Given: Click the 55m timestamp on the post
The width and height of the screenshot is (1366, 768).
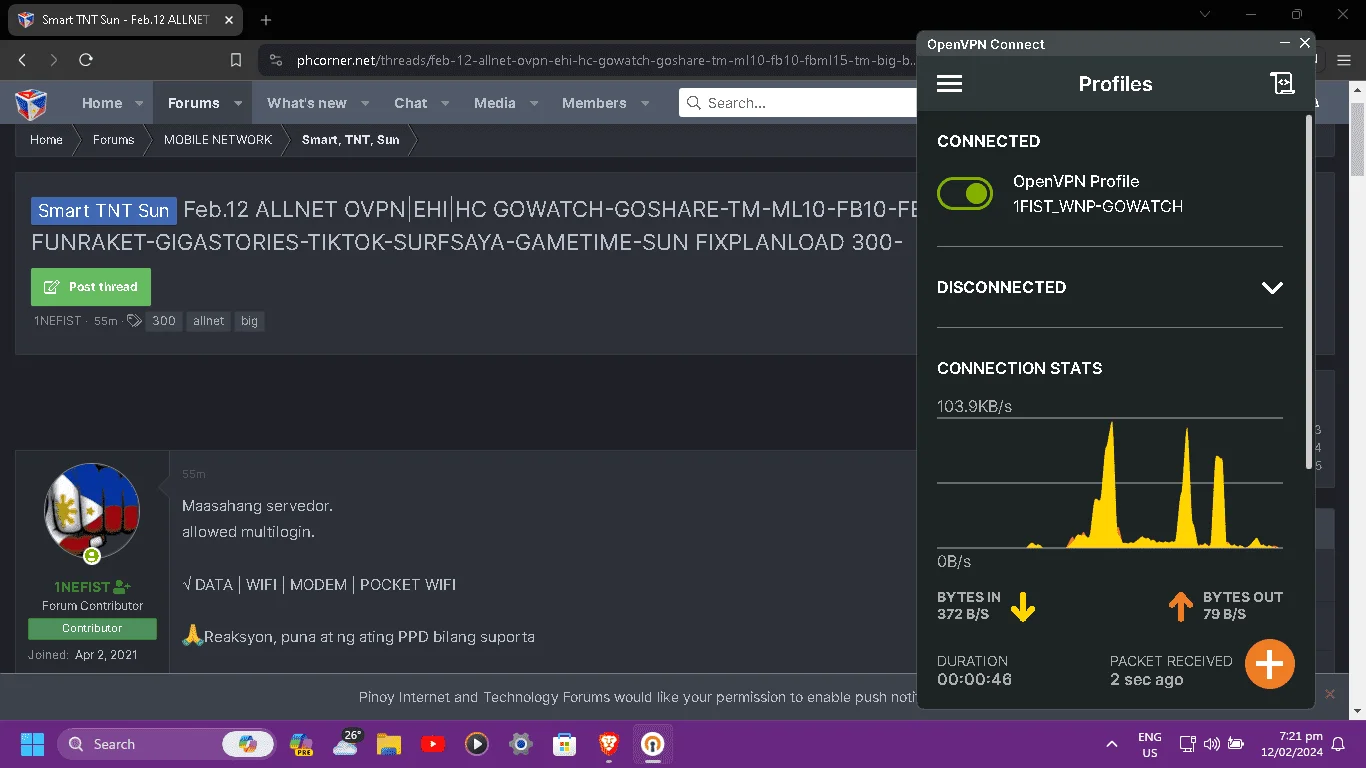Looking at the screenshot, I should [x=193, y=474].
